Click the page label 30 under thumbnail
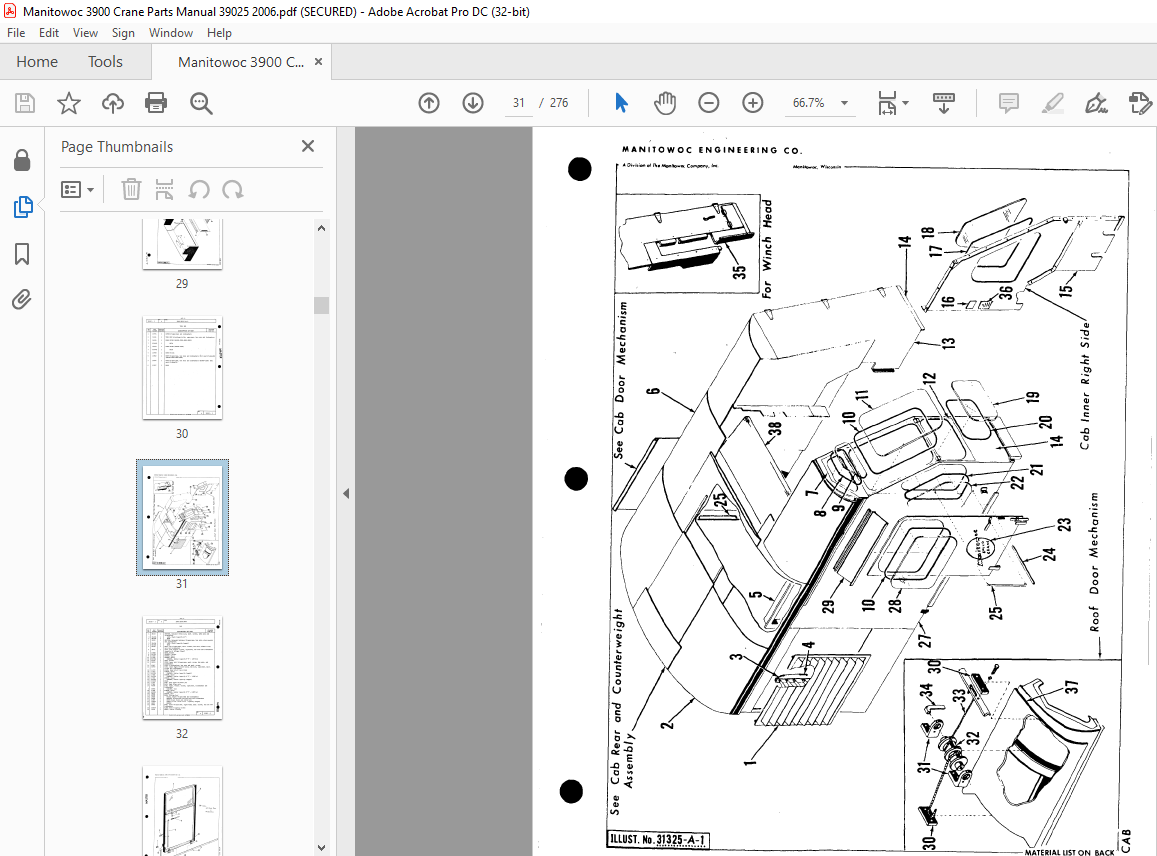Screen dimensions: 1157x856 [182, 434]
